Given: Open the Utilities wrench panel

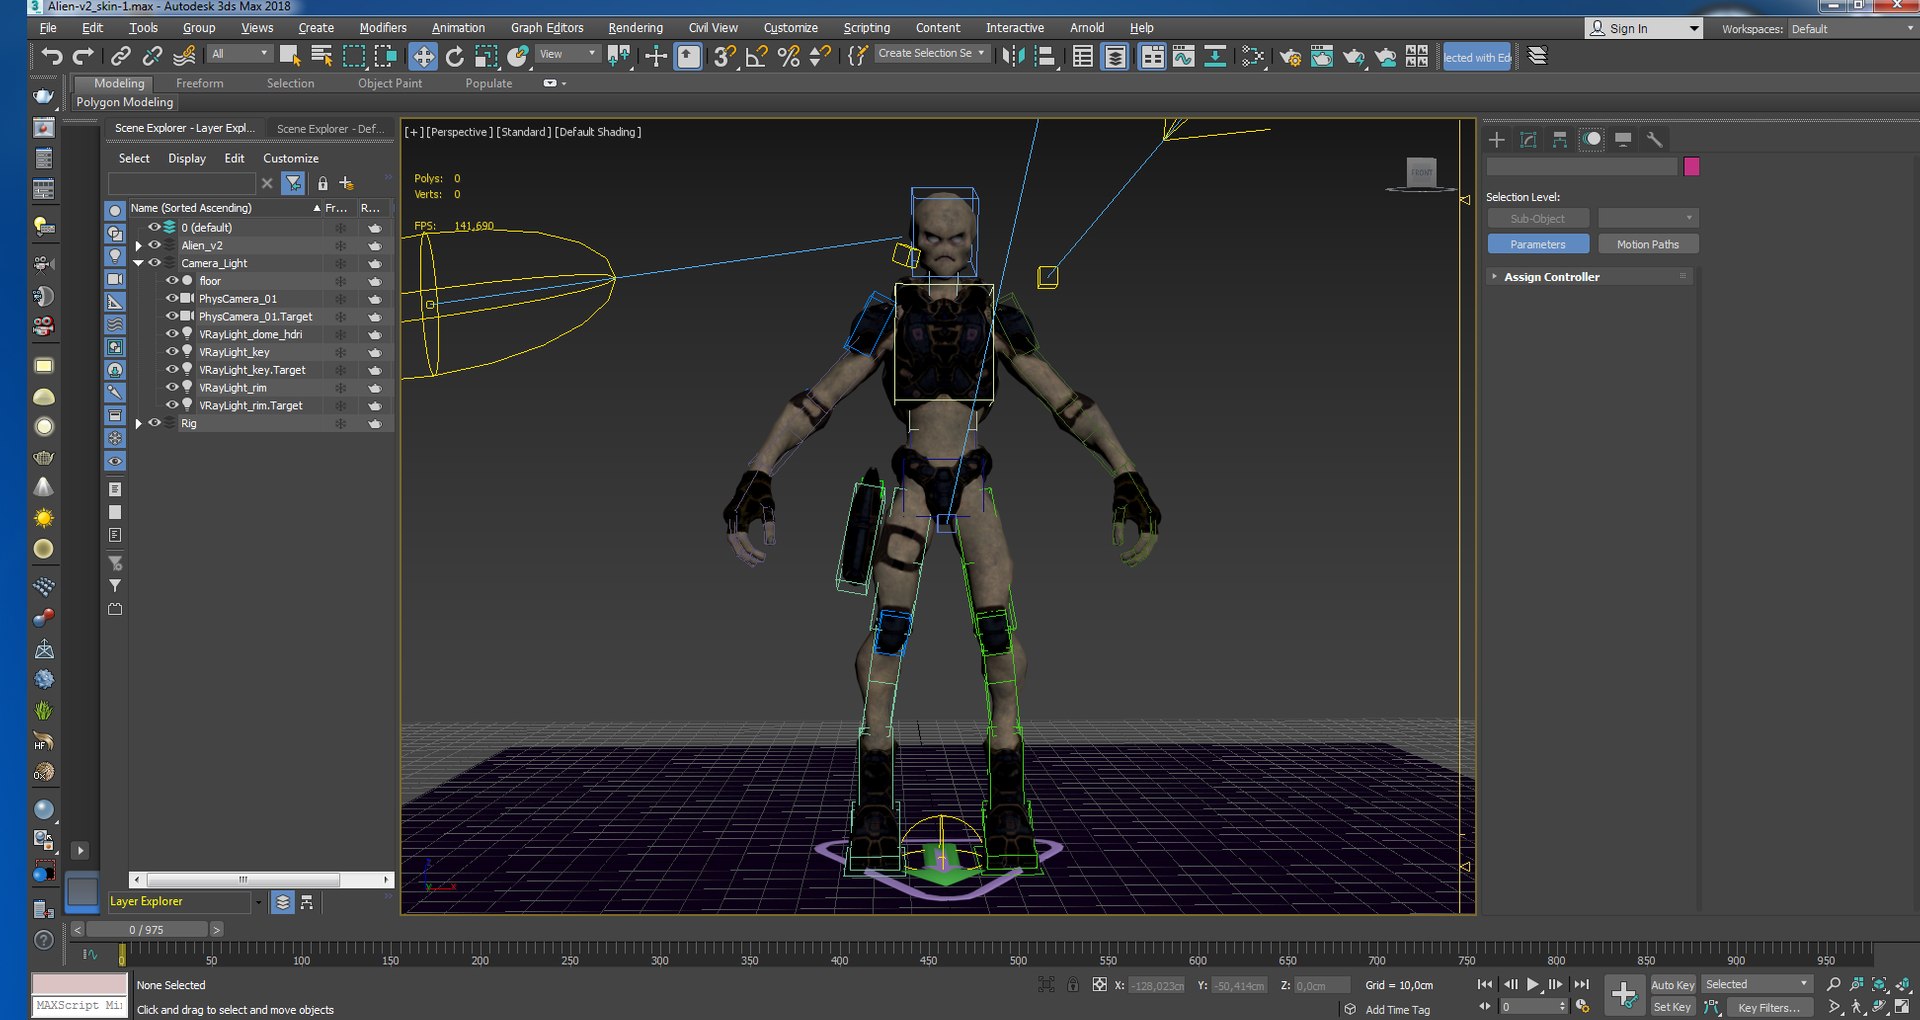Looking at the screenshot, I should (x=1654, y=140).
